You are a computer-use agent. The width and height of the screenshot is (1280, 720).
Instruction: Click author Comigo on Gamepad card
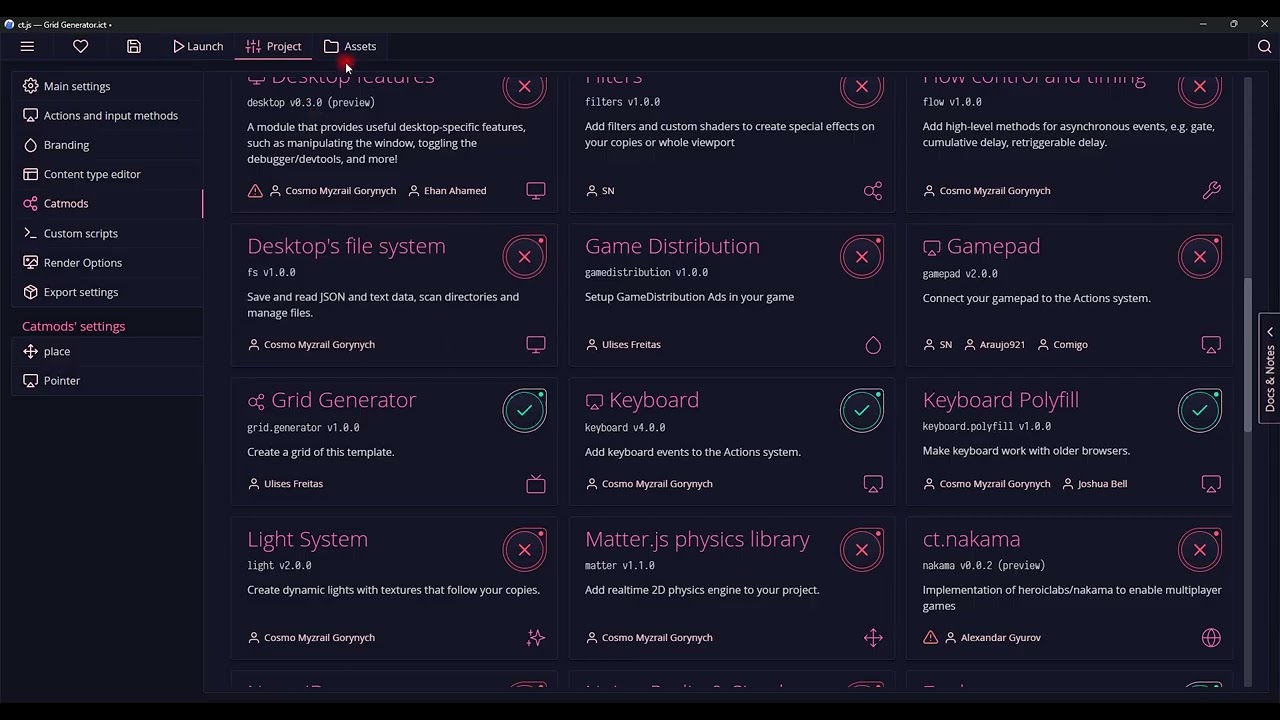click(1062, 345)
